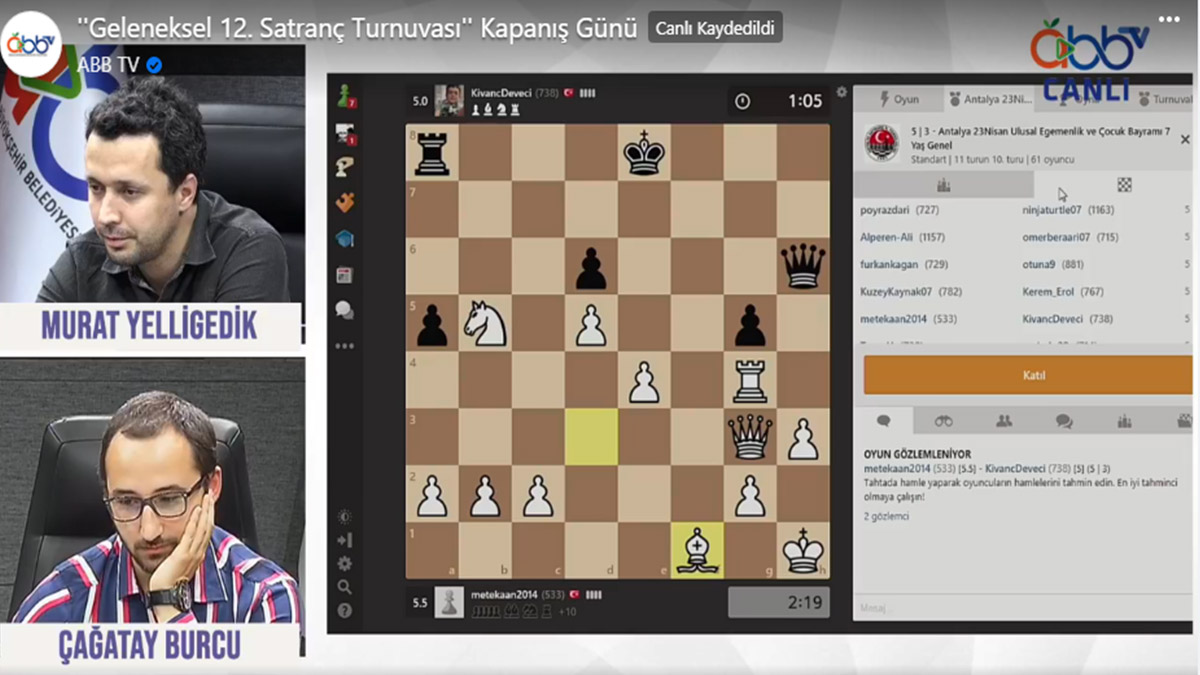Screen dimensions: 1200x675
Task: Open the Lessons graduation cap icon
Action: [x=345, y=238]
